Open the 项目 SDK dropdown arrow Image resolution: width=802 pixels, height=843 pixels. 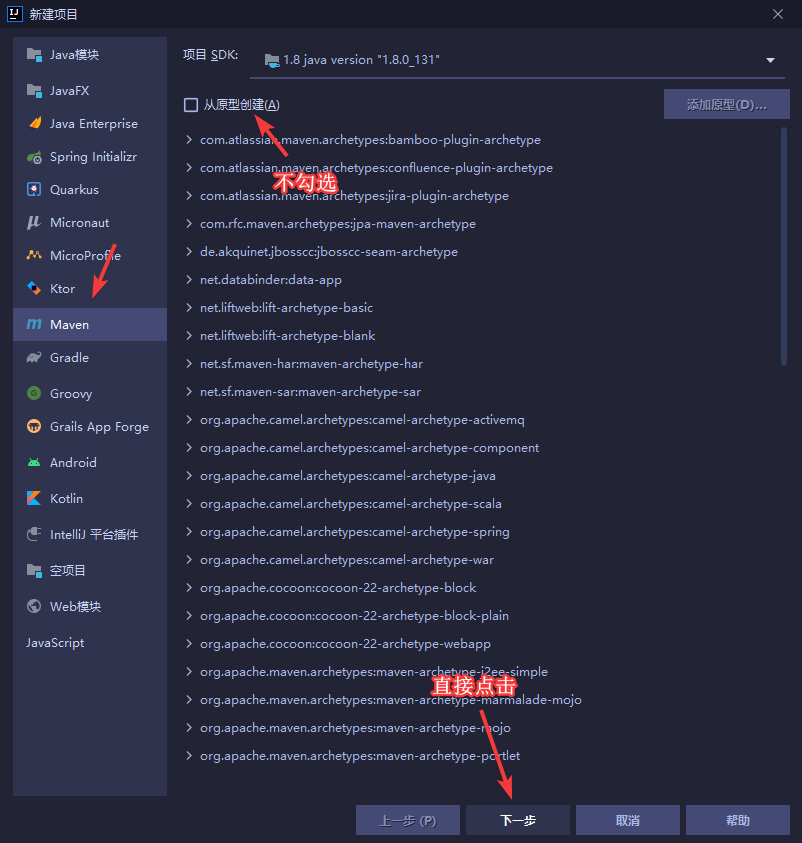tap(770, 60)
